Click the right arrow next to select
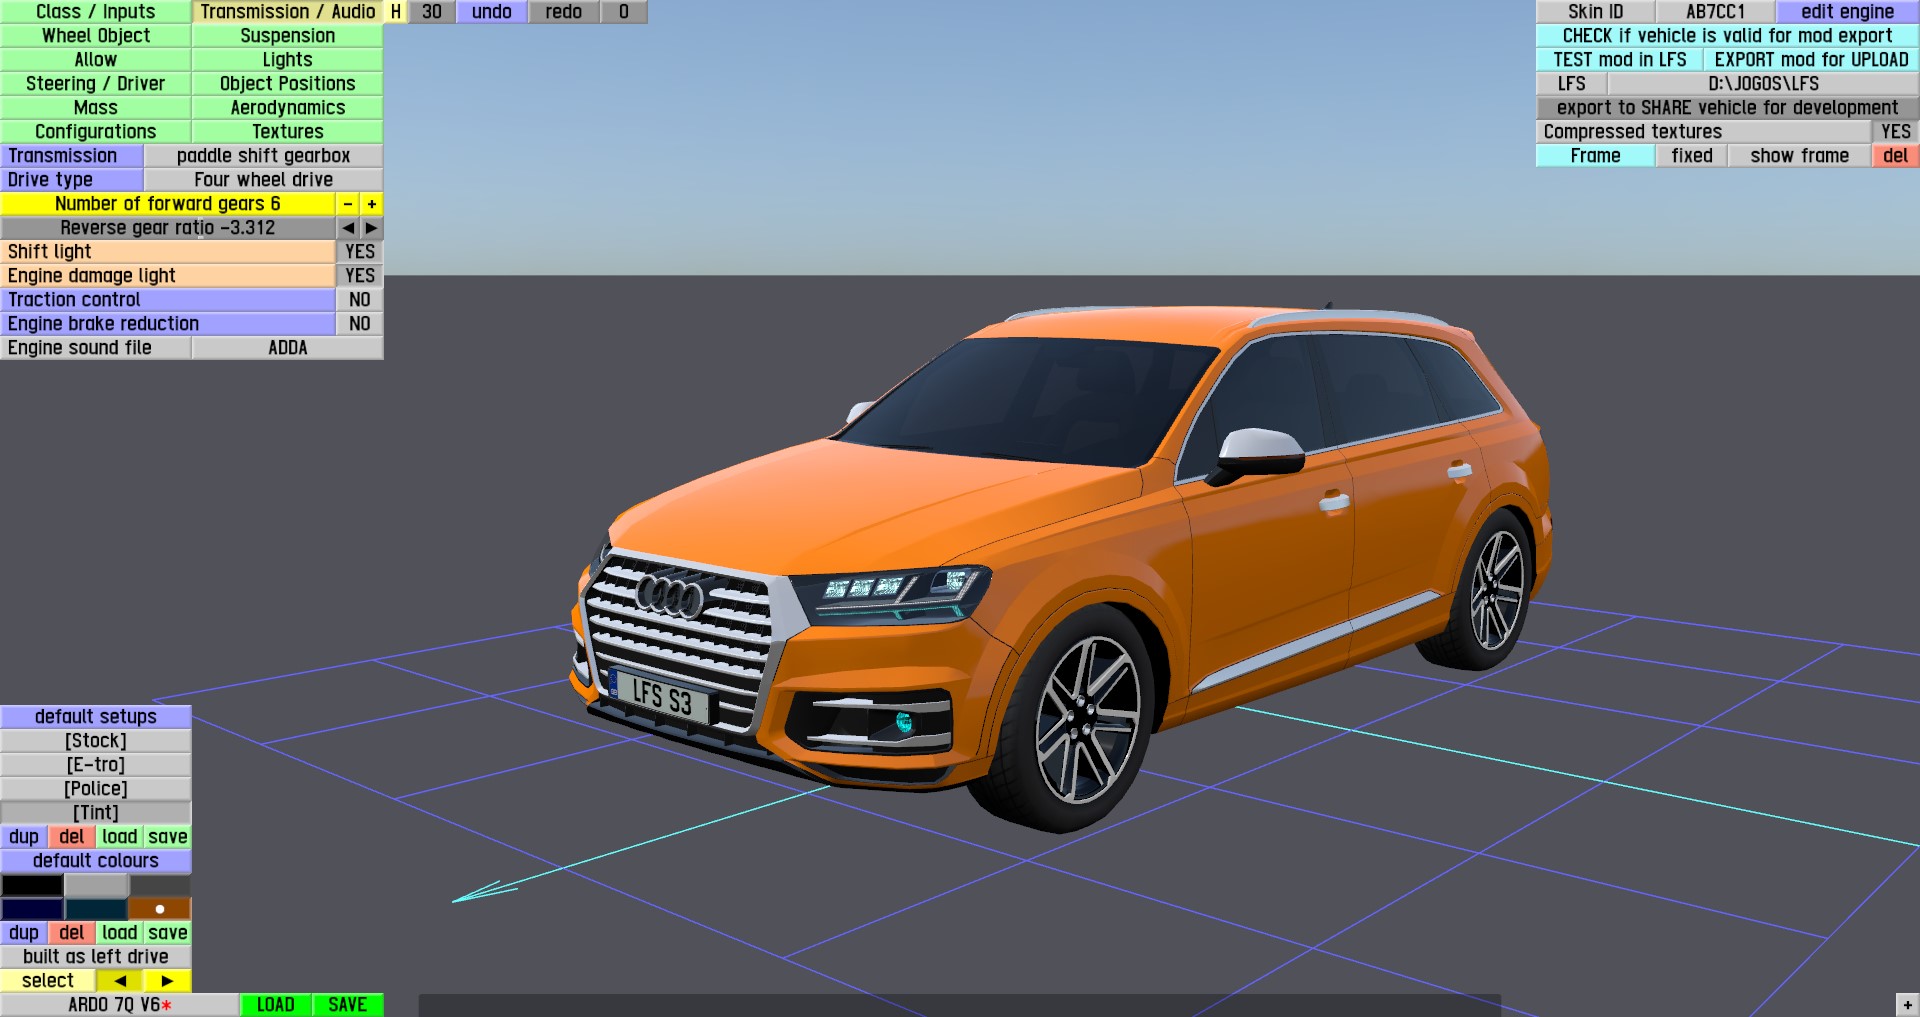The height and width of the screenshot is (1017, 1920). (167, 981)
